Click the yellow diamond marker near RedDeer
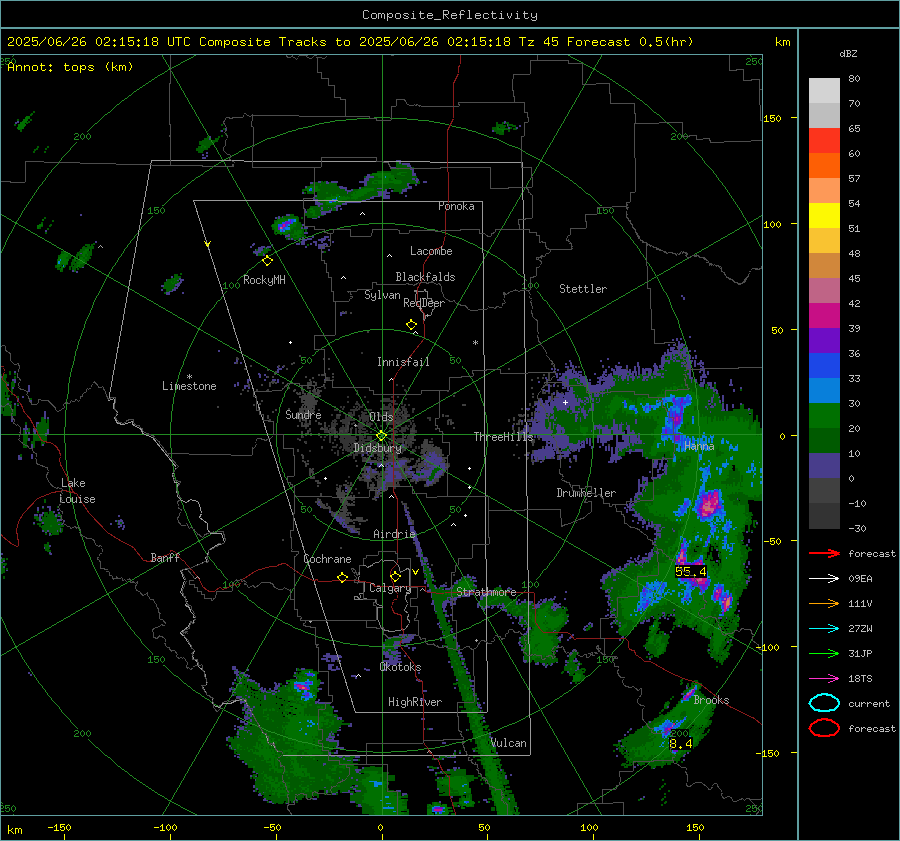Screen dimensions: 900x841 (x=411, y=325)
